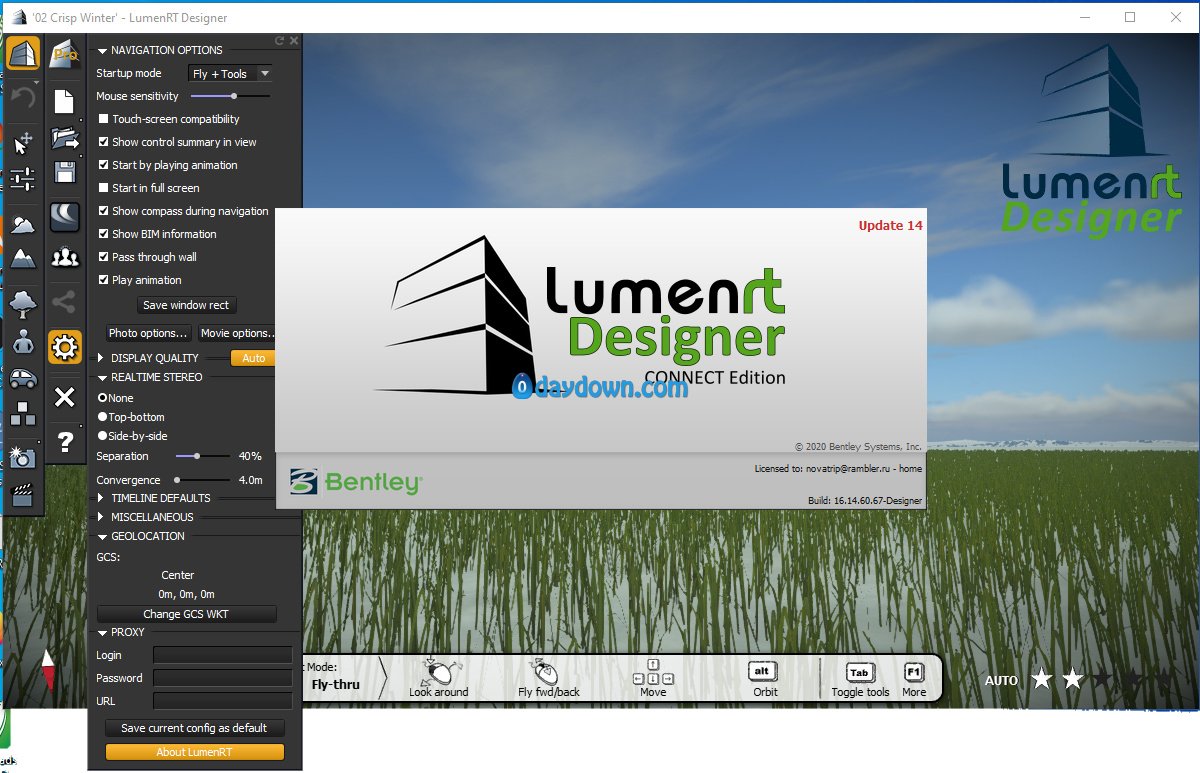Screen dimensions: 1200x773
Task: Enable Touch-screen compatibility checkbox
Action: point(103,119)
